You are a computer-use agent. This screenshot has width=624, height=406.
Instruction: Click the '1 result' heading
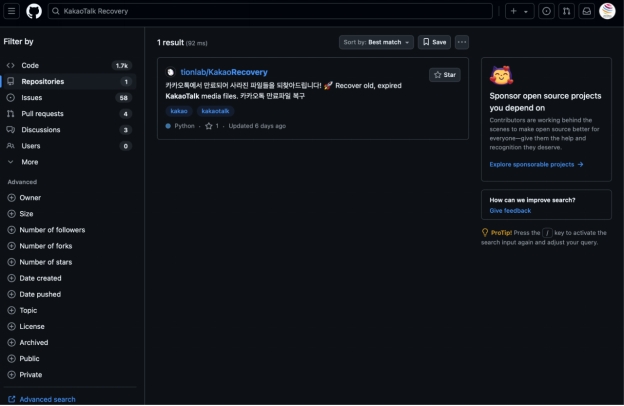click(x=170, y=43)
